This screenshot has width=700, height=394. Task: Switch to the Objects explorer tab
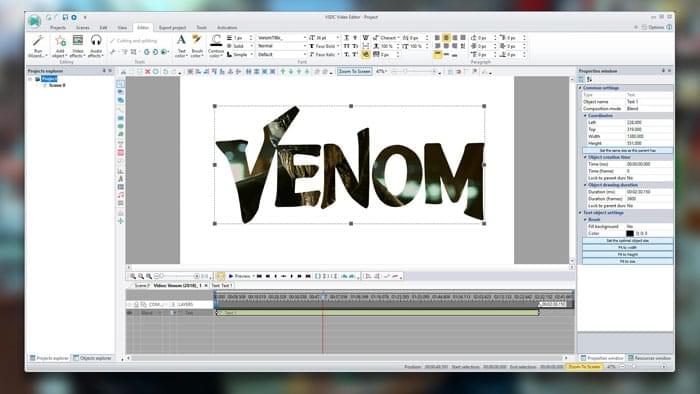point(92,358)
